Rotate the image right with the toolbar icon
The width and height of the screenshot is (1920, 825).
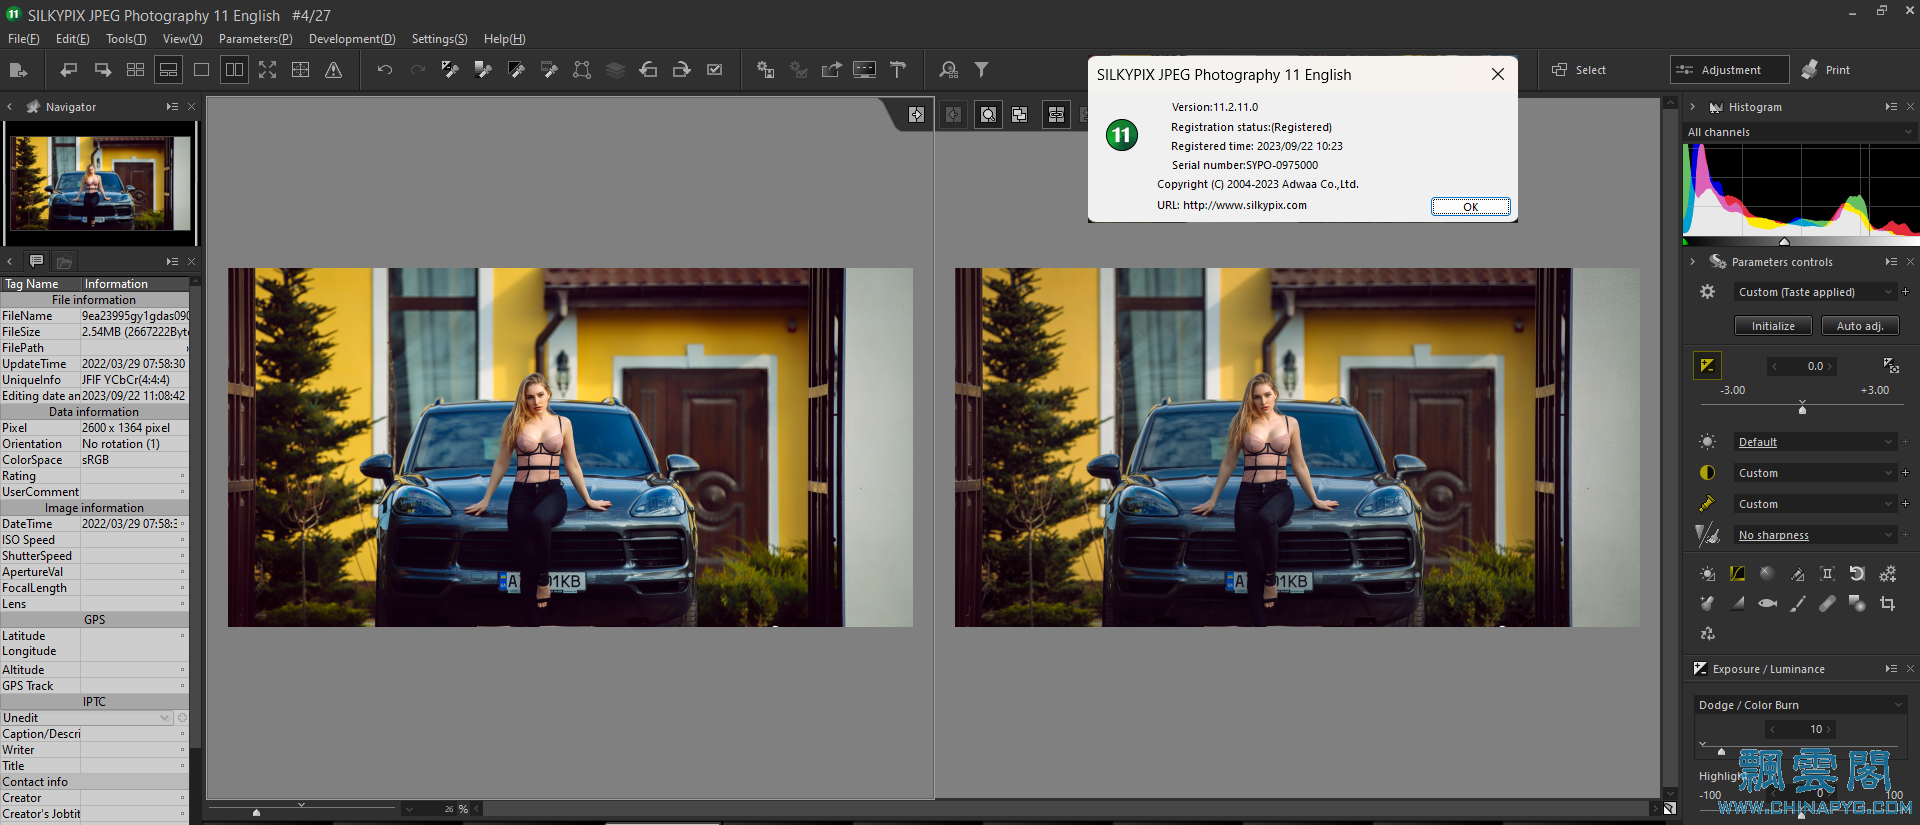pos(681,70)
